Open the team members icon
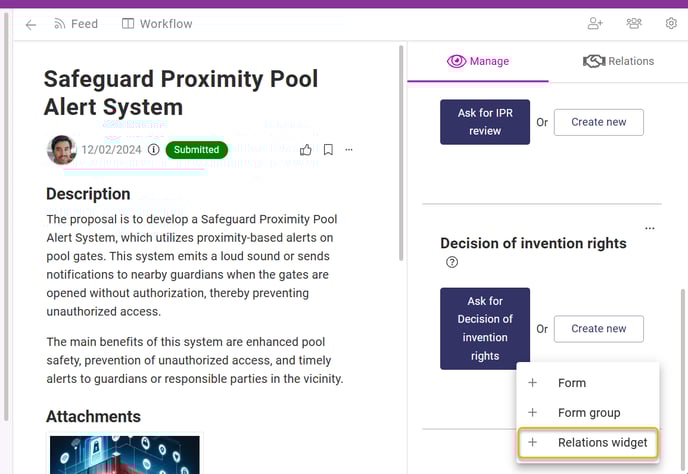688x474 pixels. coord(634,23)
